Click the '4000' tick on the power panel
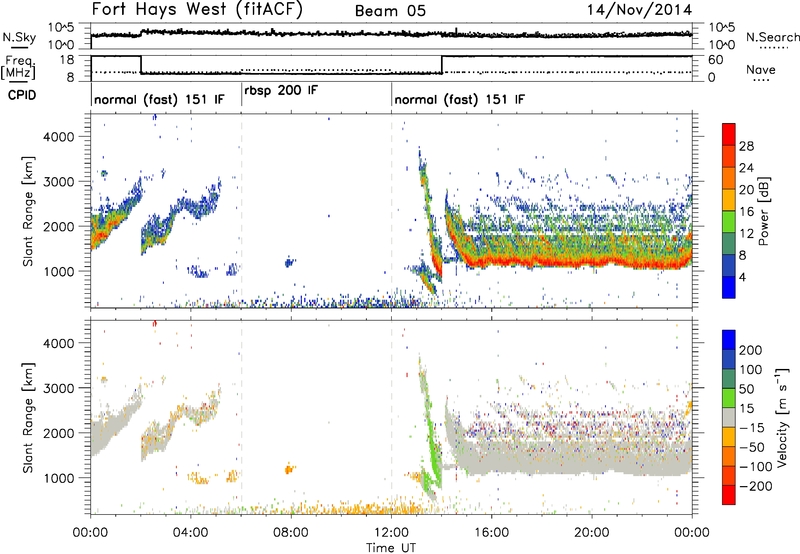The image size is (800, 554). pos(58,137)
